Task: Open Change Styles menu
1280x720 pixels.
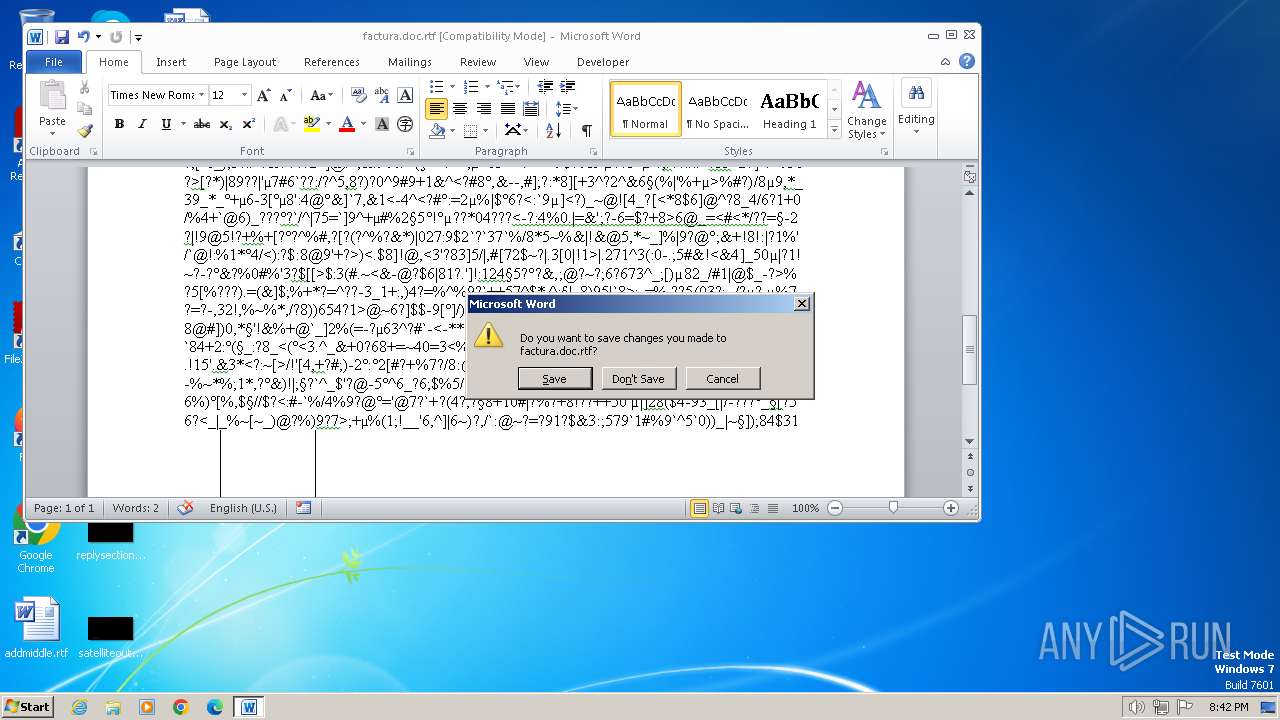Action: [866, 110]
